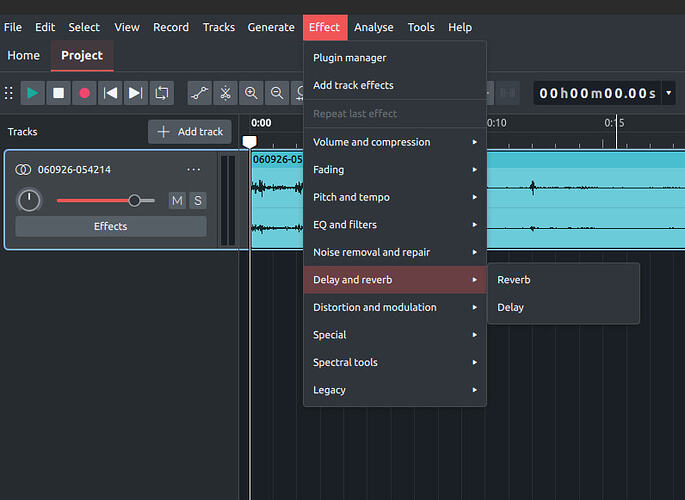
Task: Click the stereo track icon beside 060926-054214
Action: tap(23, 169)
